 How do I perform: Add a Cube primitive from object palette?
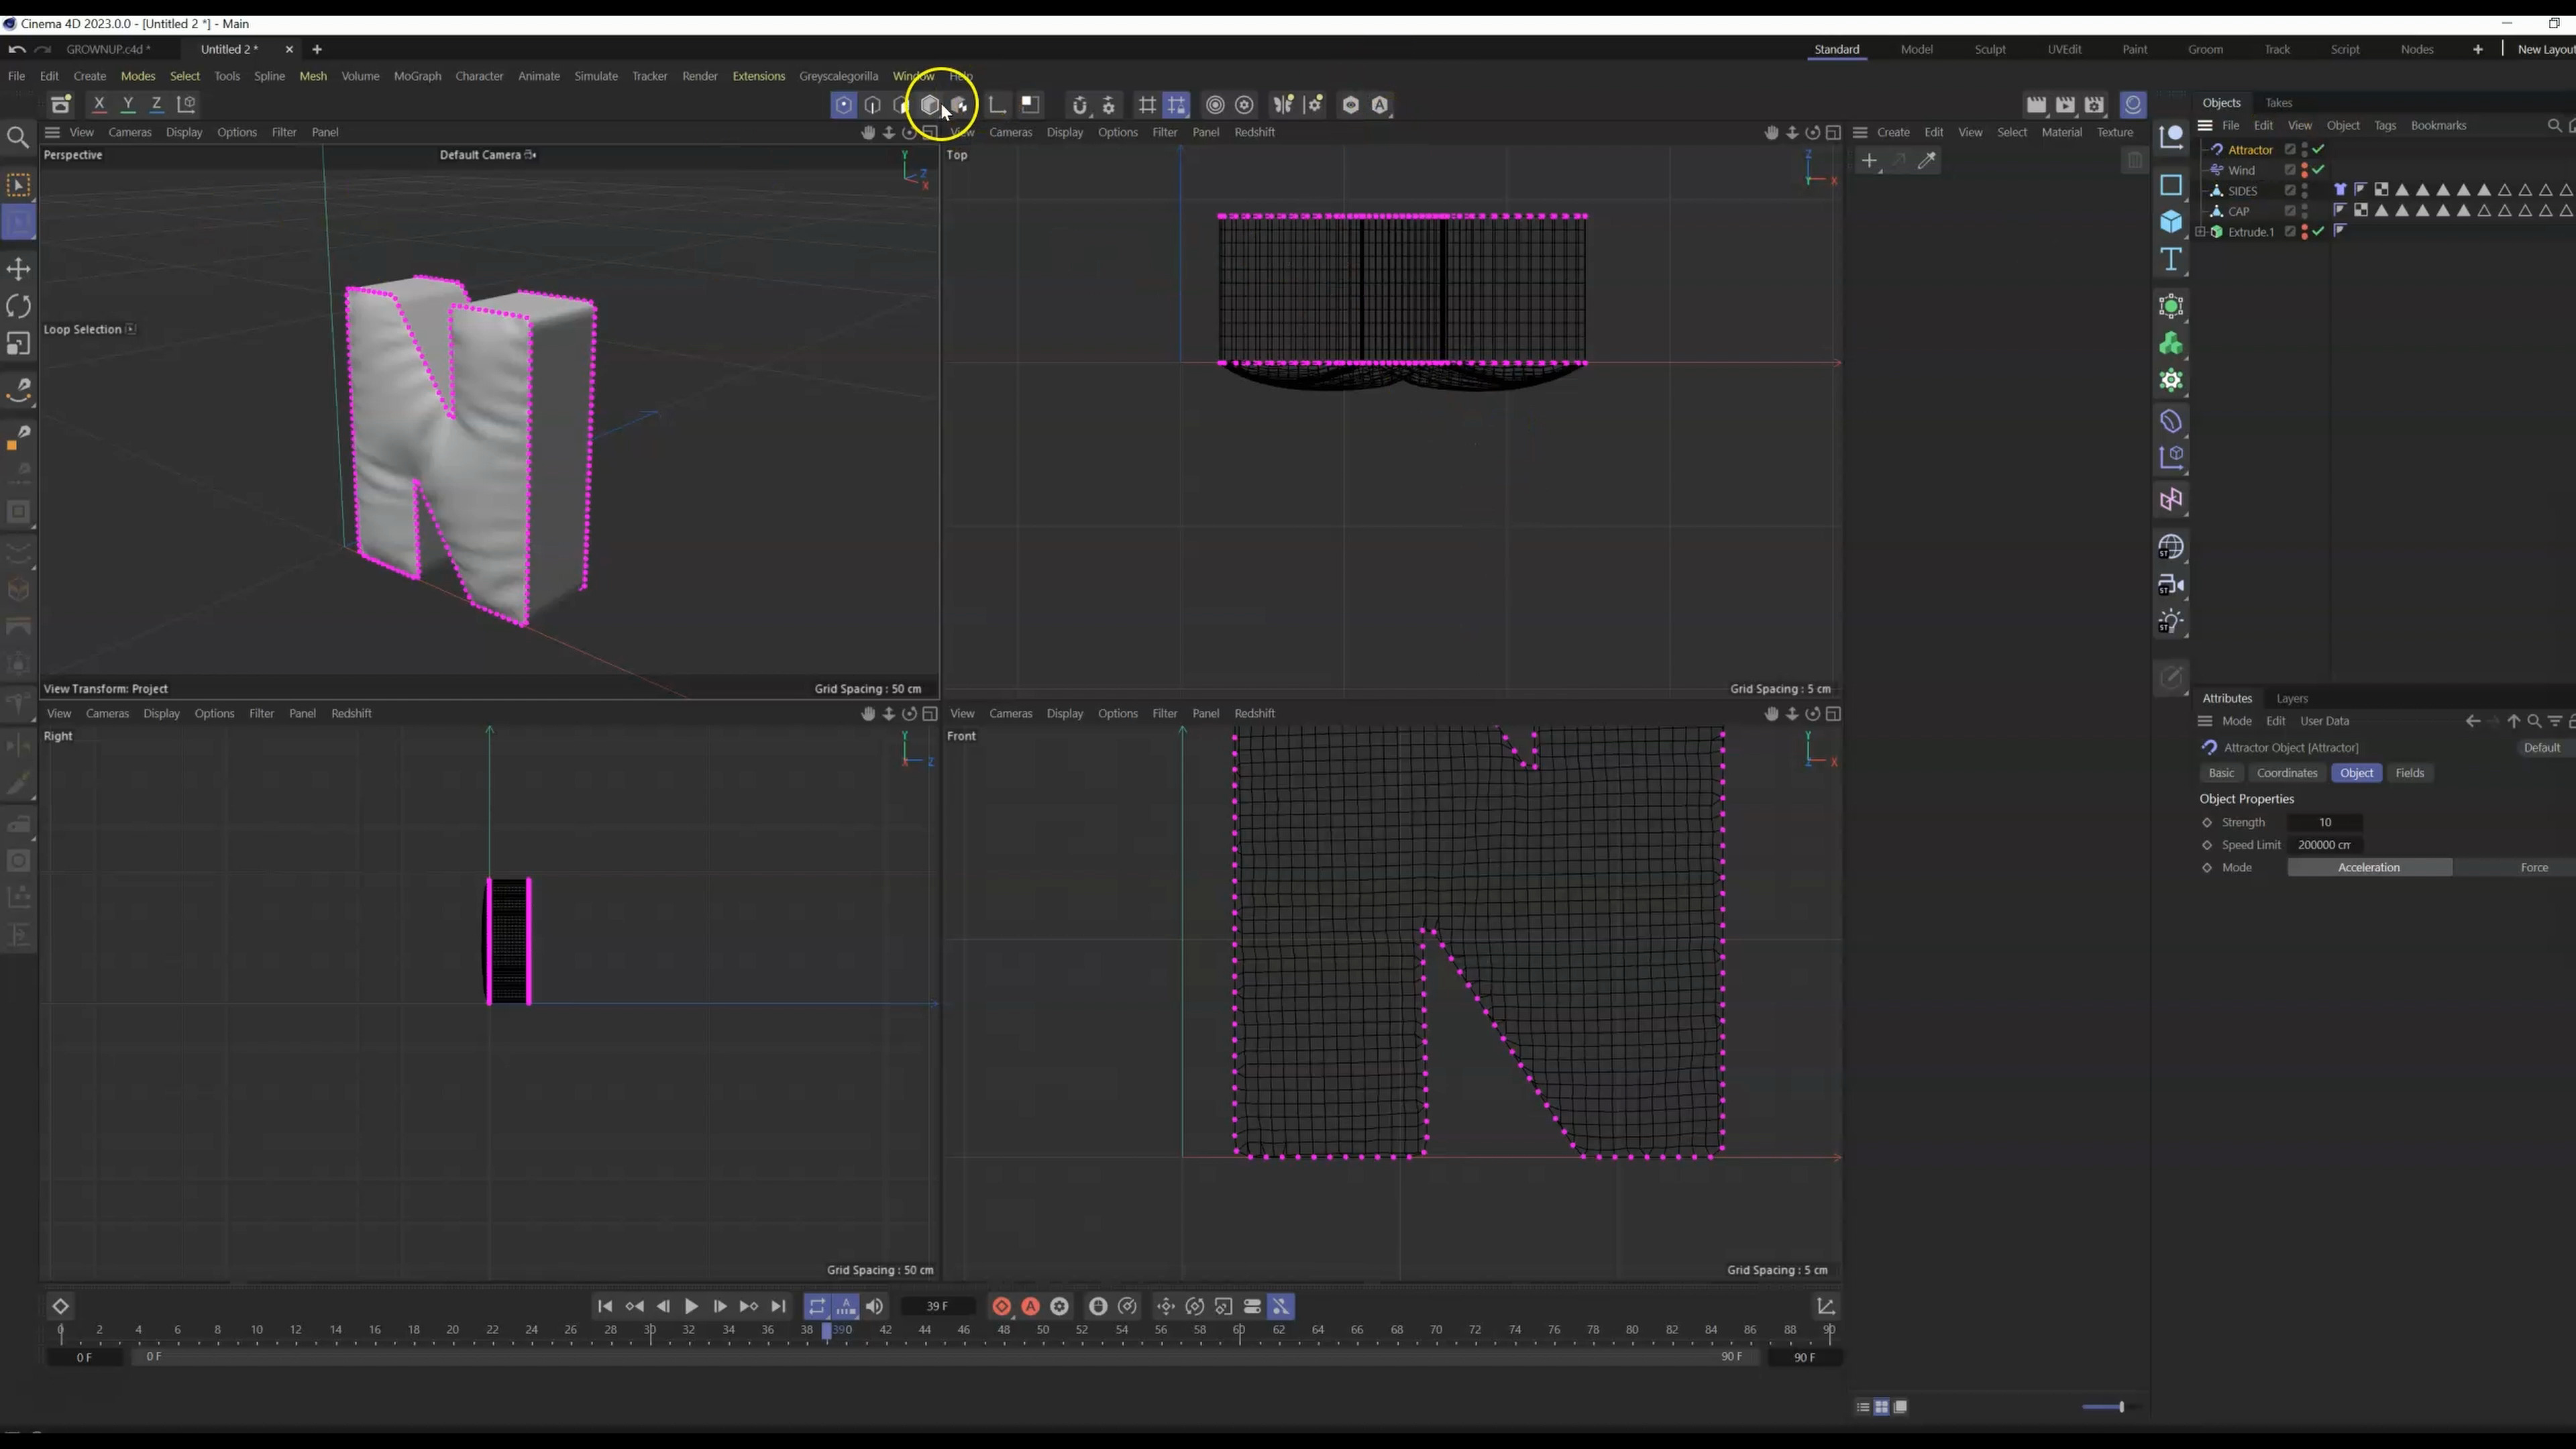pos(2171,222)
